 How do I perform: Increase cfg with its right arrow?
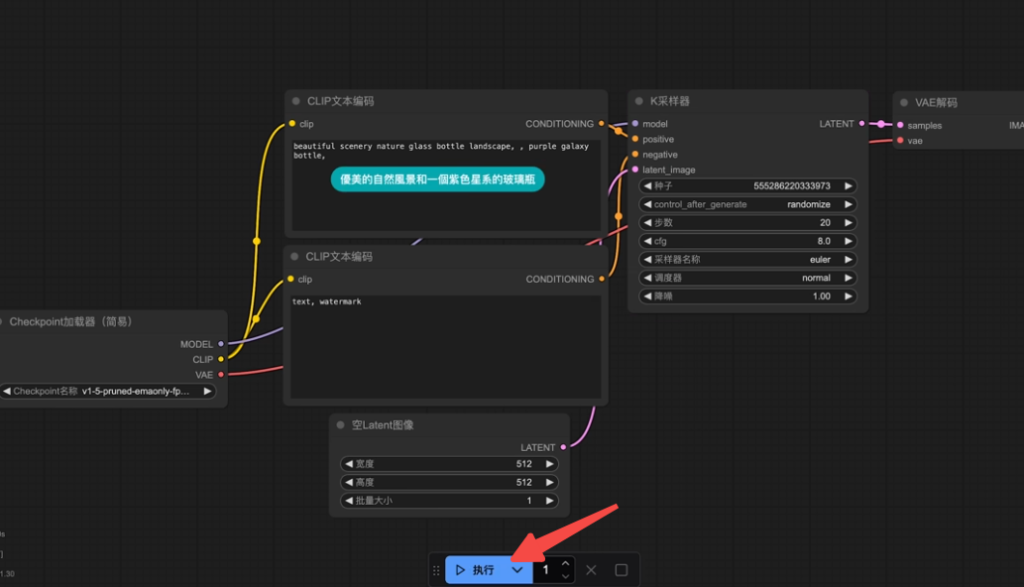pyautogui.click(x=849, y=241)
